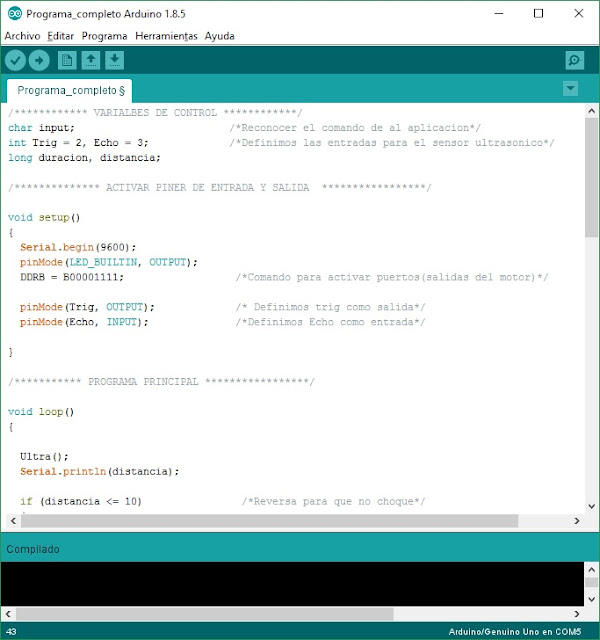Click the 'int Trig = 2, Echo = 3;' line
600x640 pixels.
click(x=78, y=143)
